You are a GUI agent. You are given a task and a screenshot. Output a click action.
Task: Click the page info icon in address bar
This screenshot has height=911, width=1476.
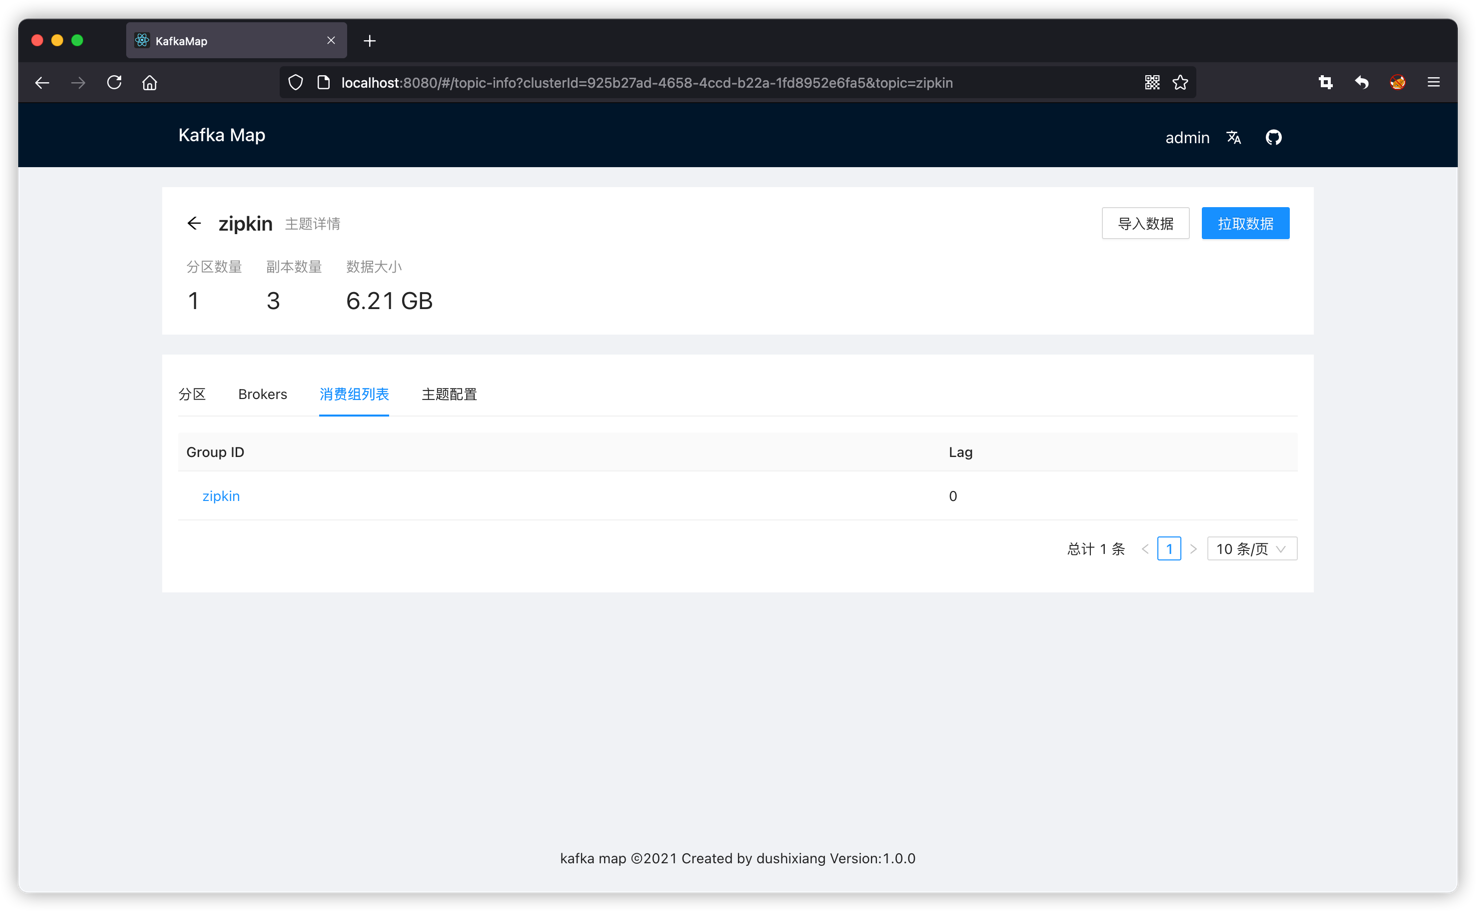click(x=323, y=83)
